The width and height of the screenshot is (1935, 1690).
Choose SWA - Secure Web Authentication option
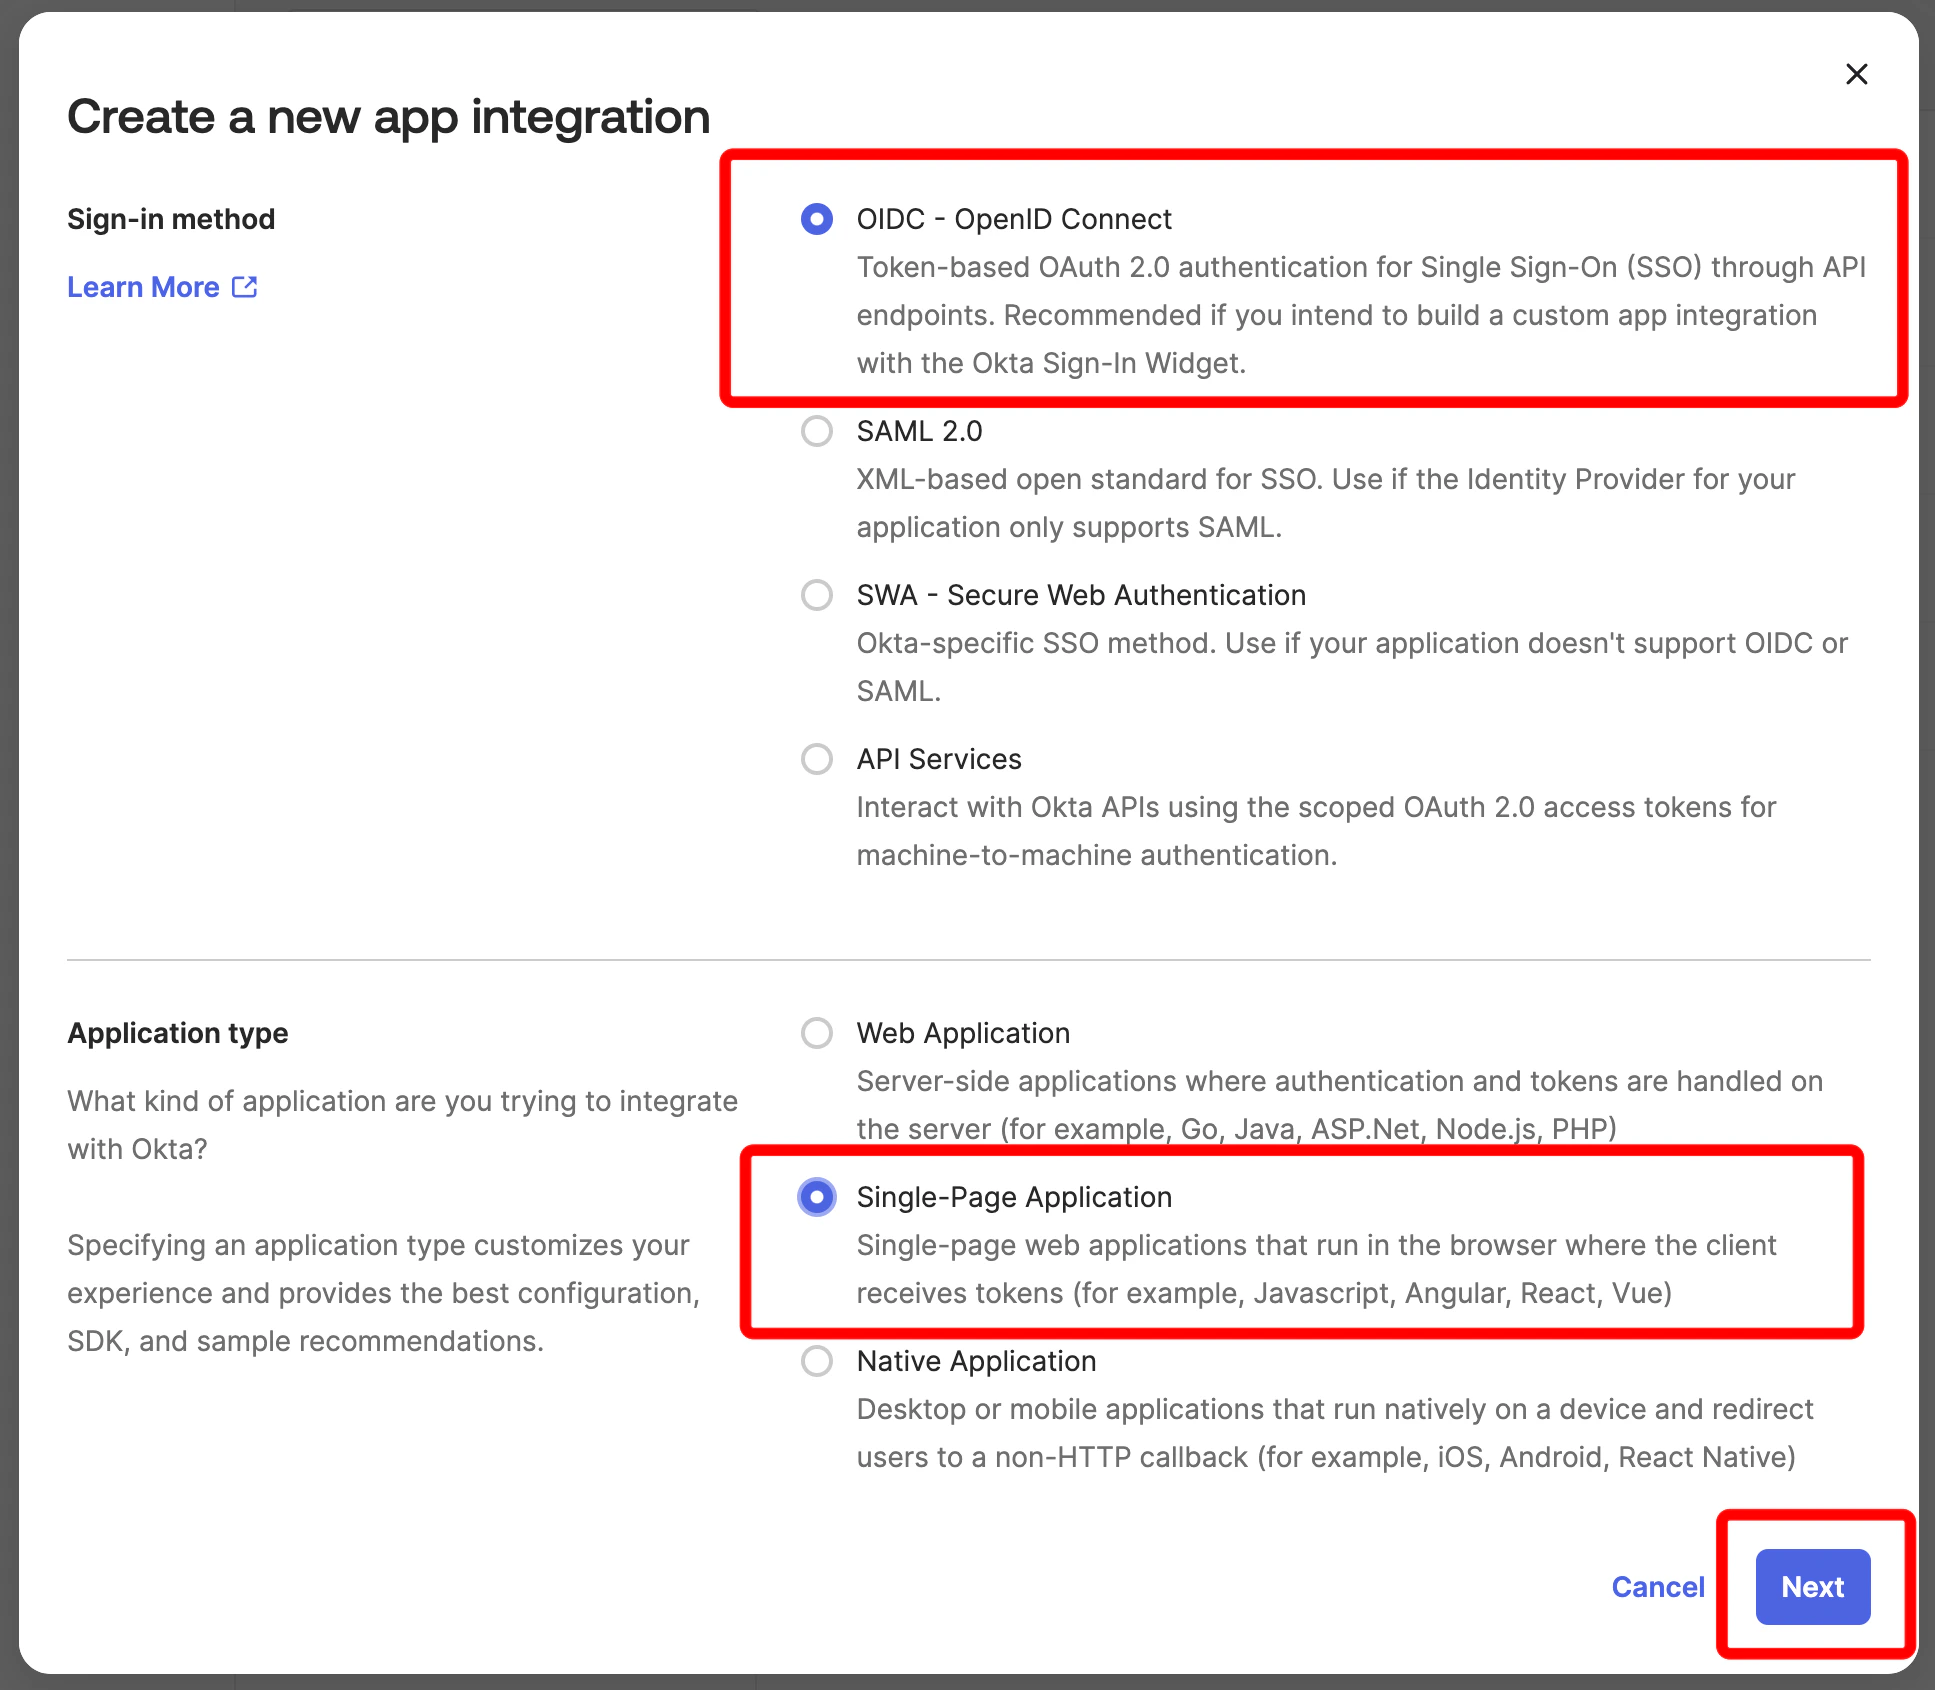pyautogui.click(x=817, y=595)
